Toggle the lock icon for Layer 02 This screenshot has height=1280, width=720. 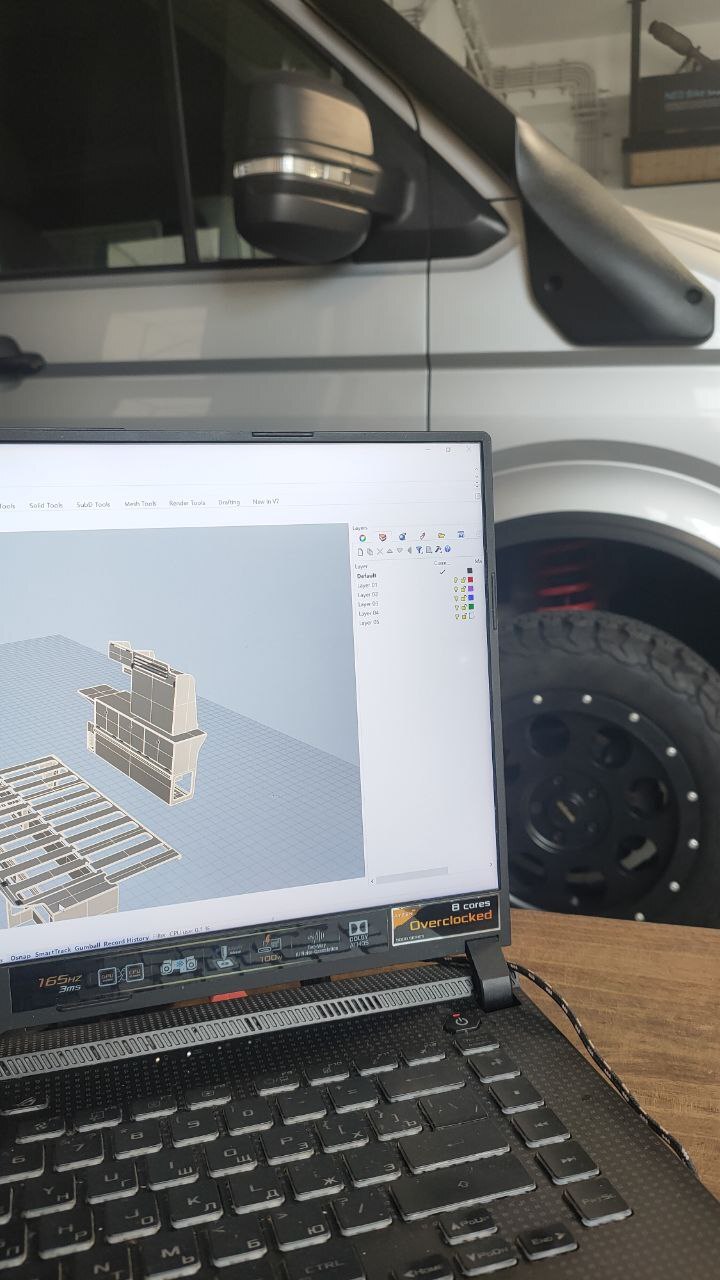pos(463,589)
